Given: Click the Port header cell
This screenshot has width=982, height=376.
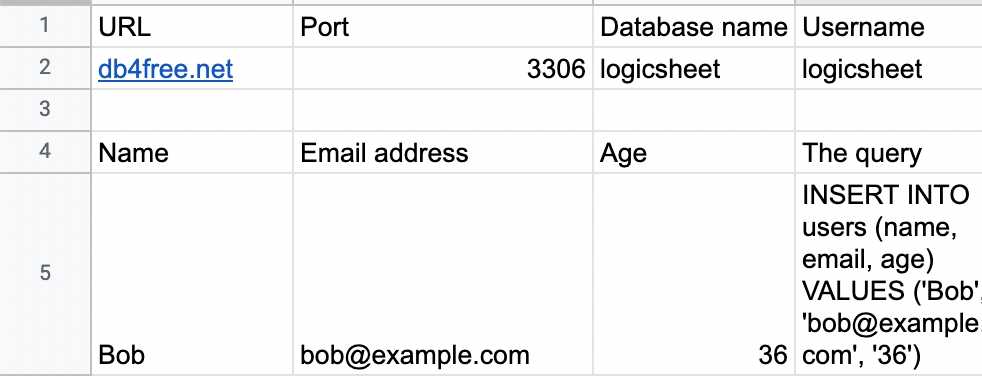Looking at the screenshot, I should pos(443,26).
